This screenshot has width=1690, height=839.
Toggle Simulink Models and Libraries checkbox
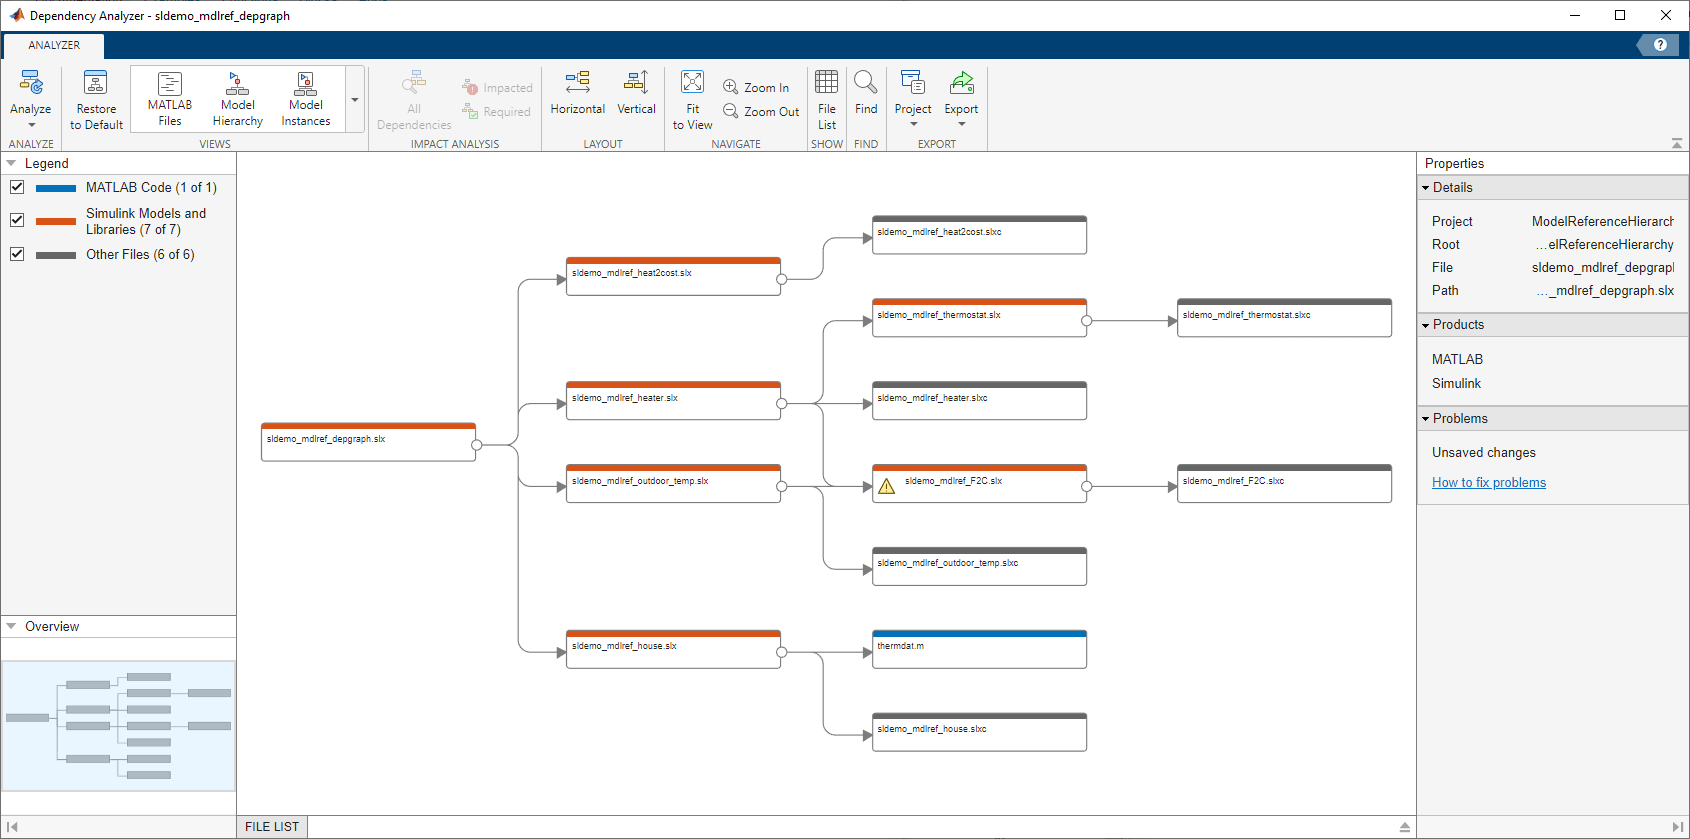[17, 220]
